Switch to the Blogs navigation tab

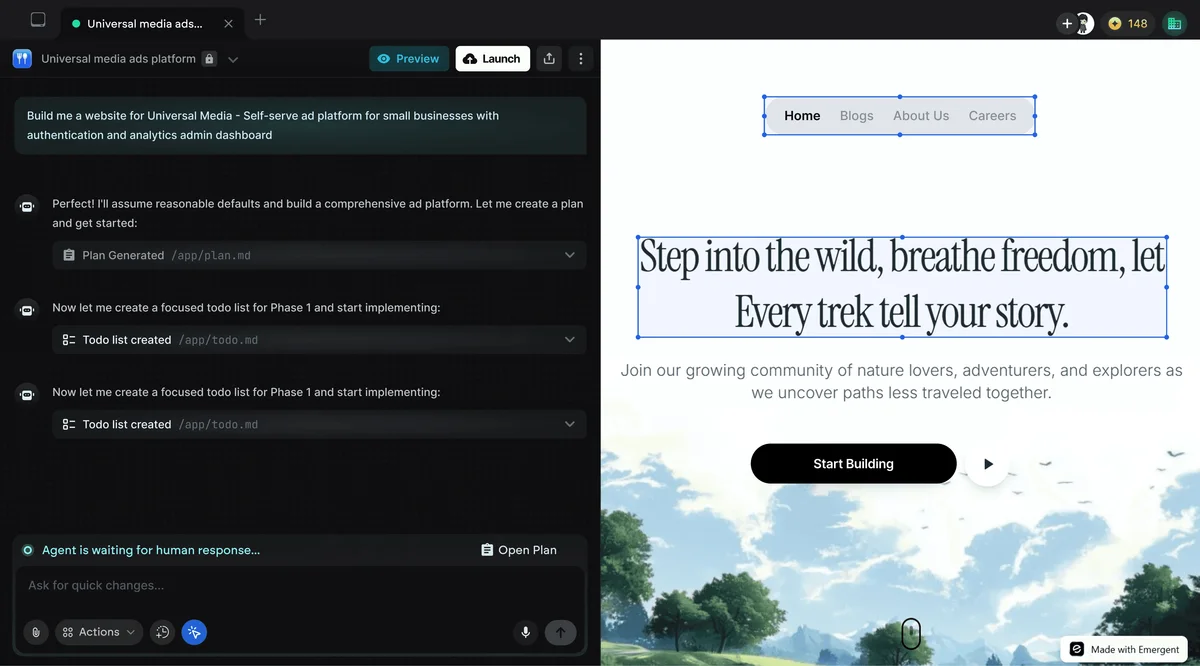[856, 115]
